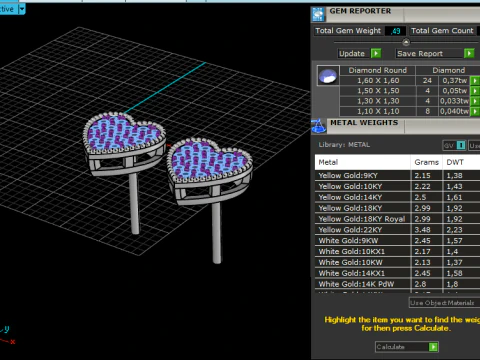Screen dimensions: 480x360
Task: Click the Gem Reporter panel title
Action: click(x=360, y=11)
